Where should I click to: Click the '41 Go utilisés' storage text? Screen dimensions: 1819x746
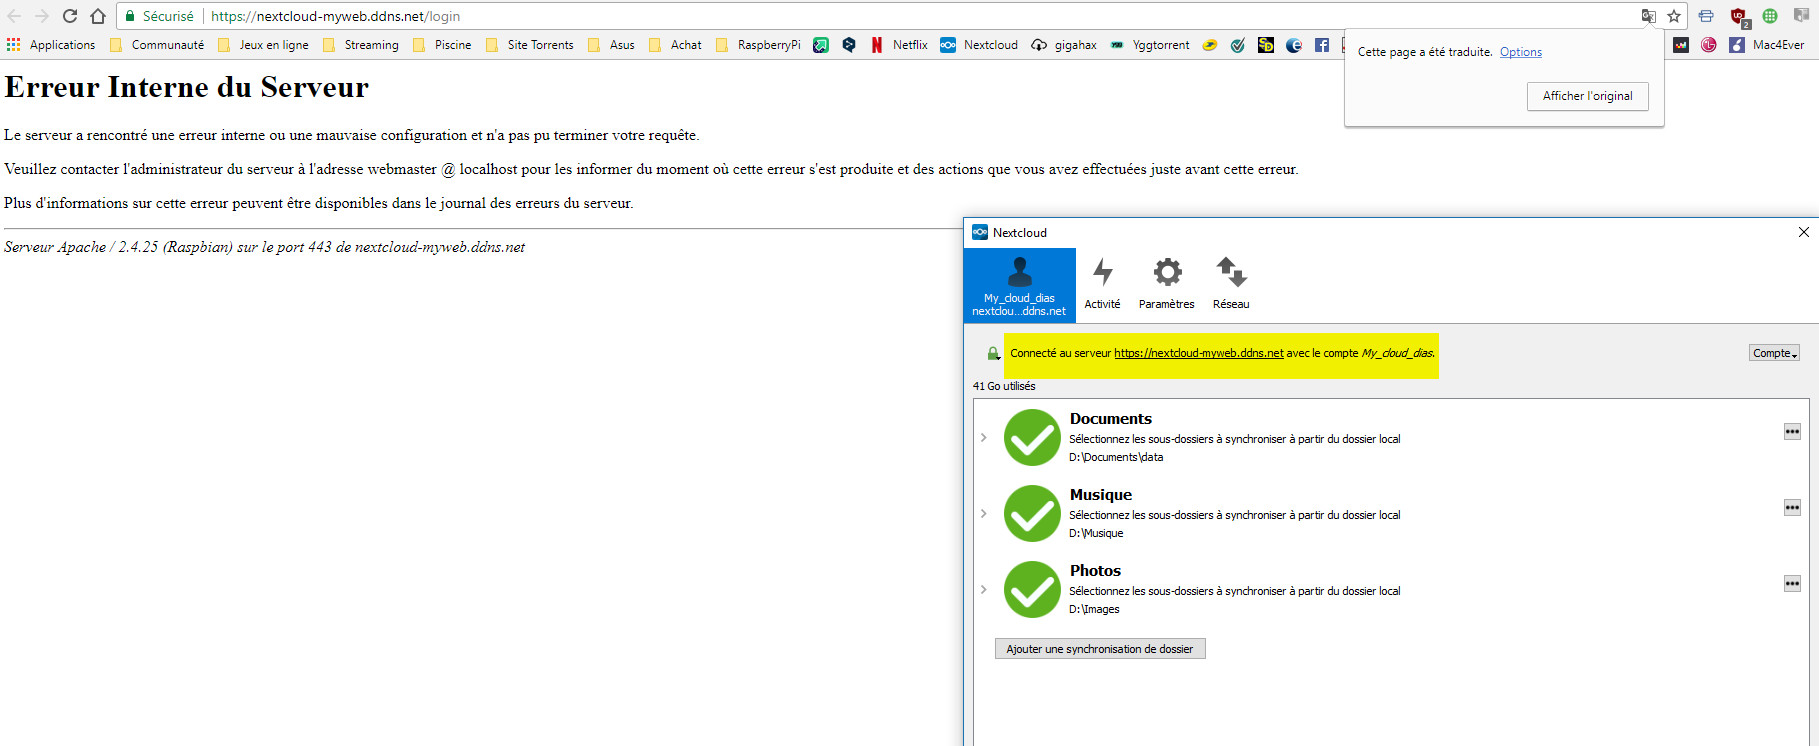(x=1004, y=386)
